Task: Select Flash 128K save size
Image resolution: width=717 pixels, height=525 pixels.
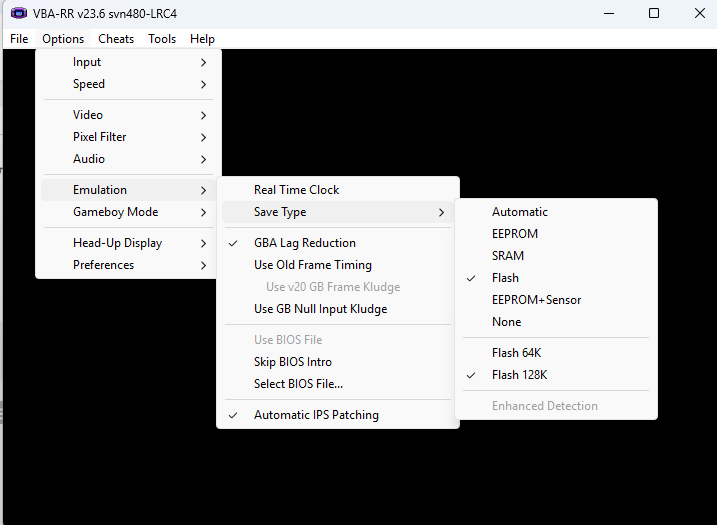Action: tap(519, 375)
